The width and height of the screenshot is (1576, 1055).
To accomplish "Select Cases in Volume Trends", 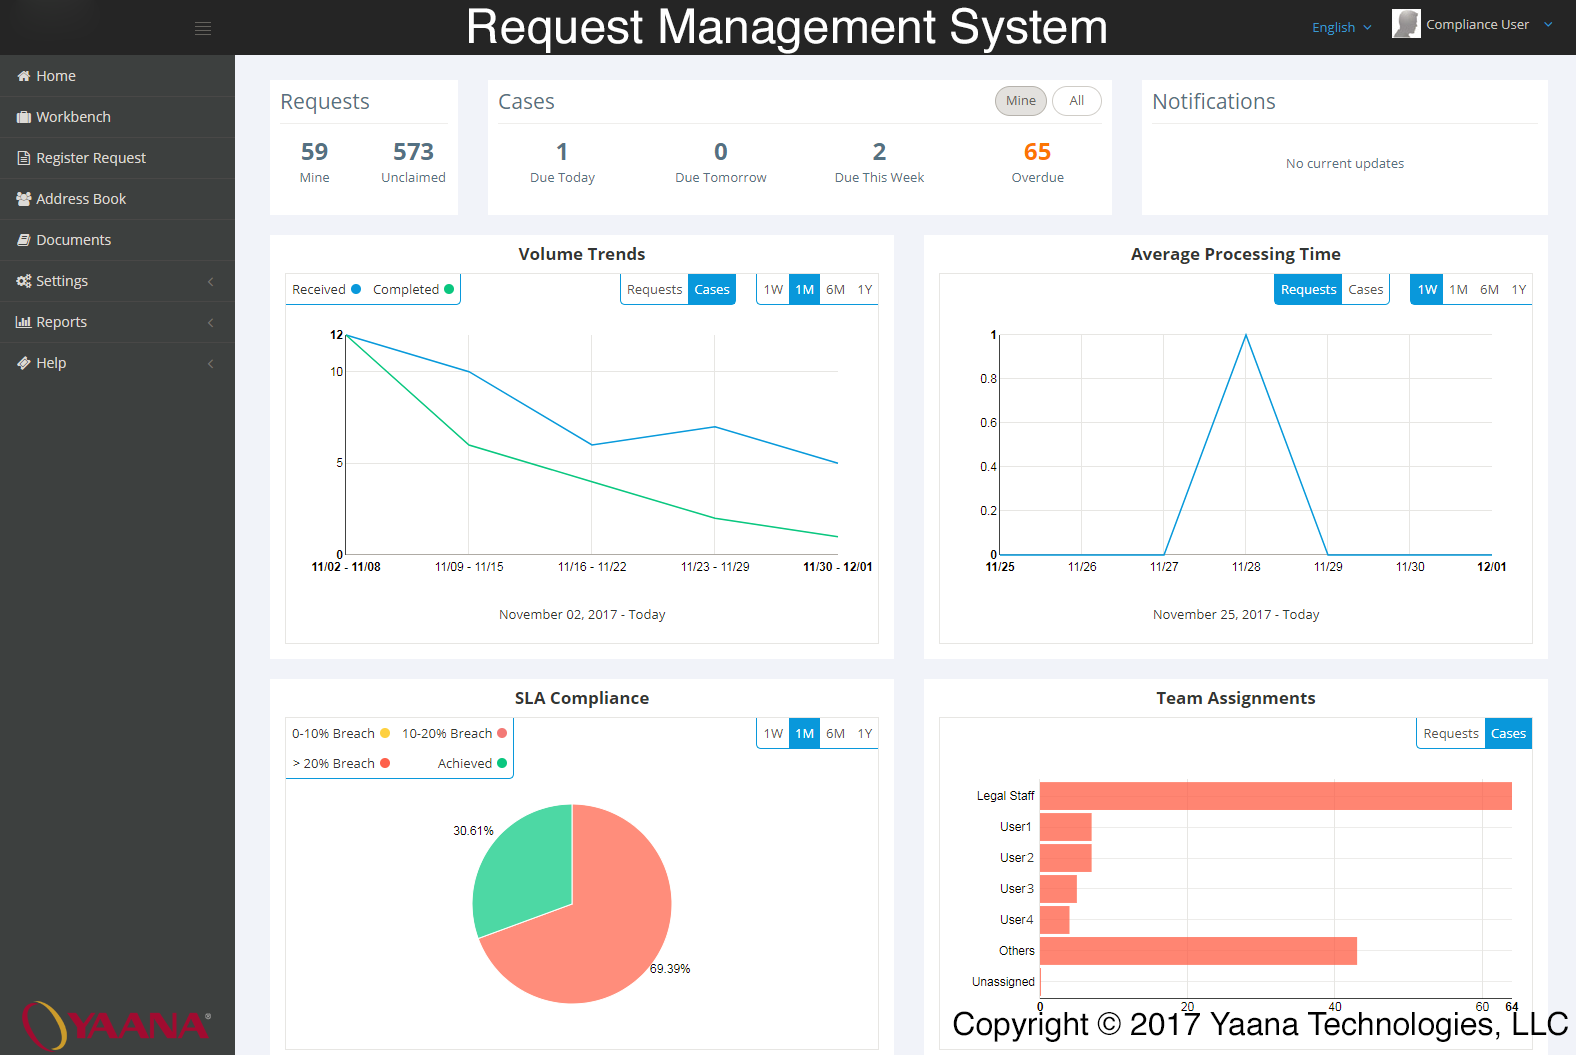I will [712, 290].
